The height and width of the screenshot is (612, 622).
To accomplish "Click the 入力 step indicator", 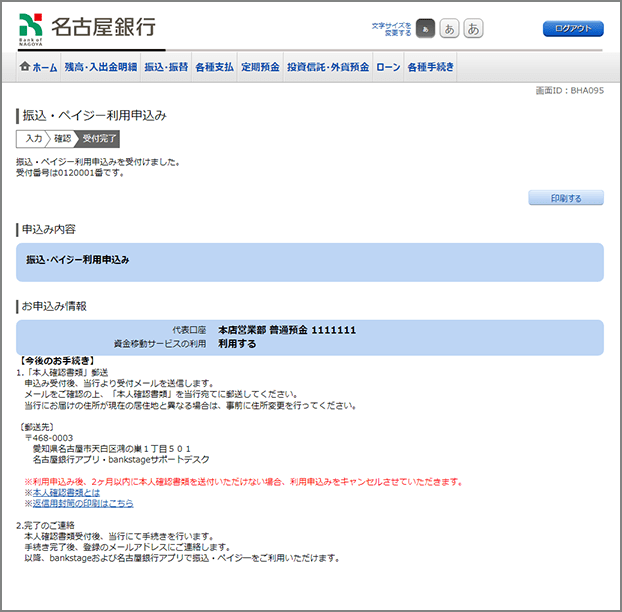I will (33, 138).
